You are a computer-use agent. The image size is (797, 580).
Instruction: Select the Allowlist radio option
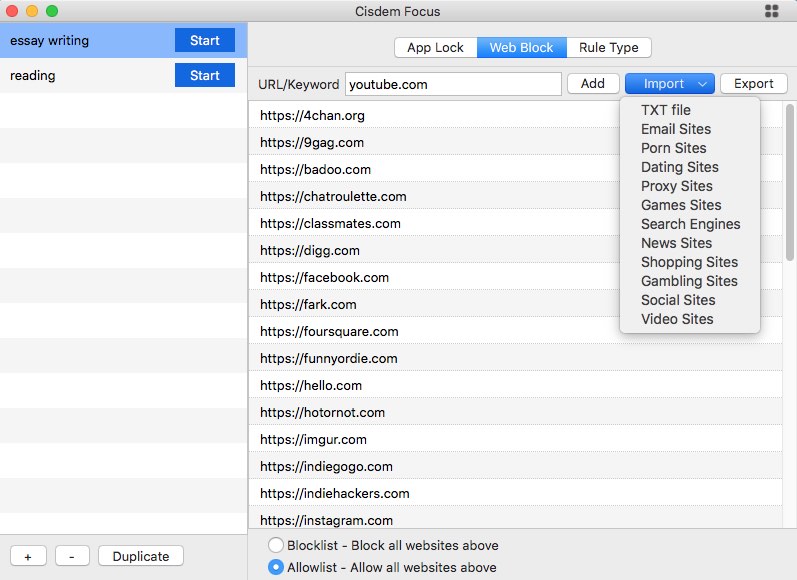click(x=275, y=567)
